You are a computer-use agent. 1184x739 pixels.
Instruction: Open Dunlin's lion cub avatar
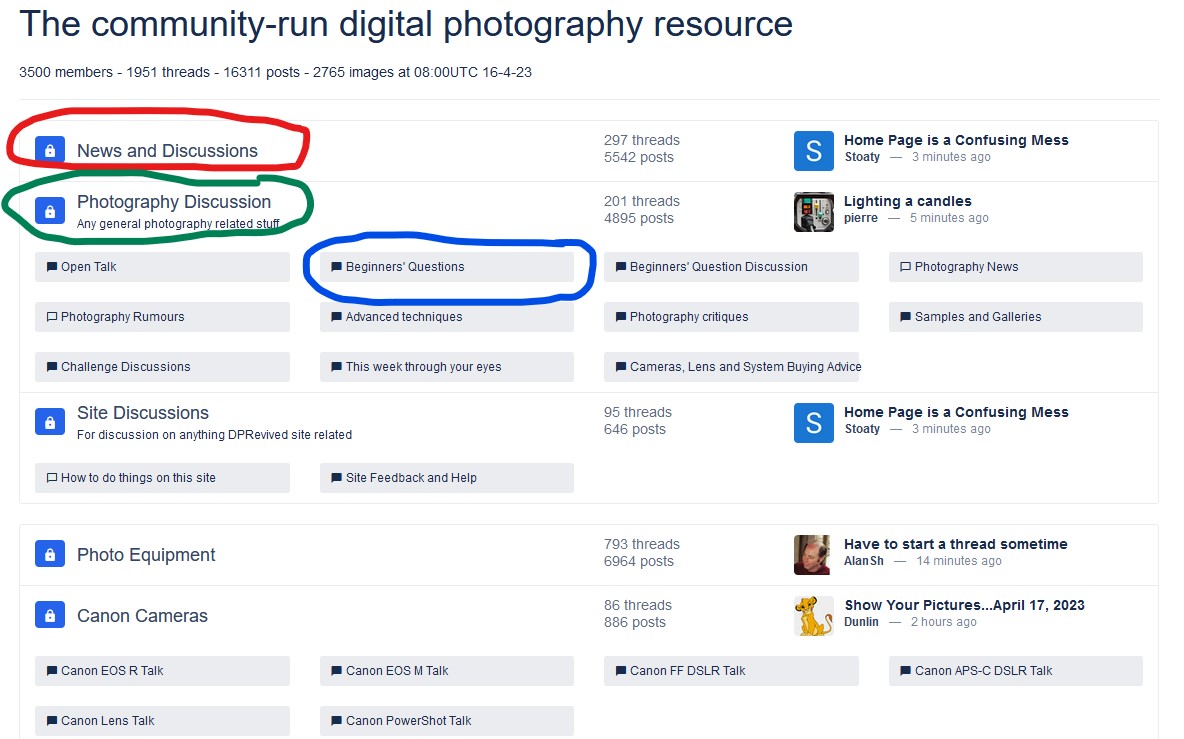tap(814, 616)
